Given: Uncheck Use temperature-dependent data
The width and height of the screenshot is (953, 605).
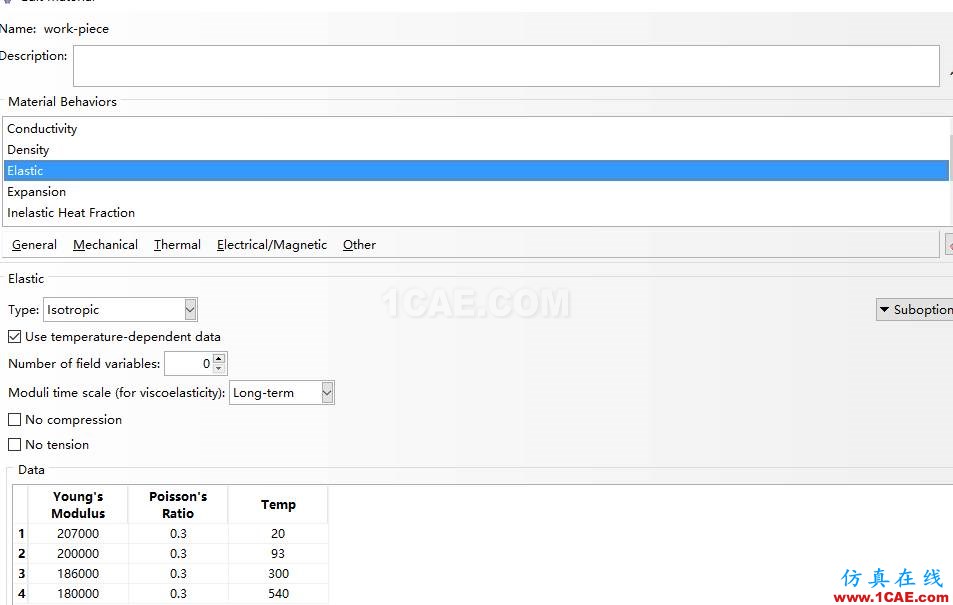Looking at the screenshot, I should point(15,337).
